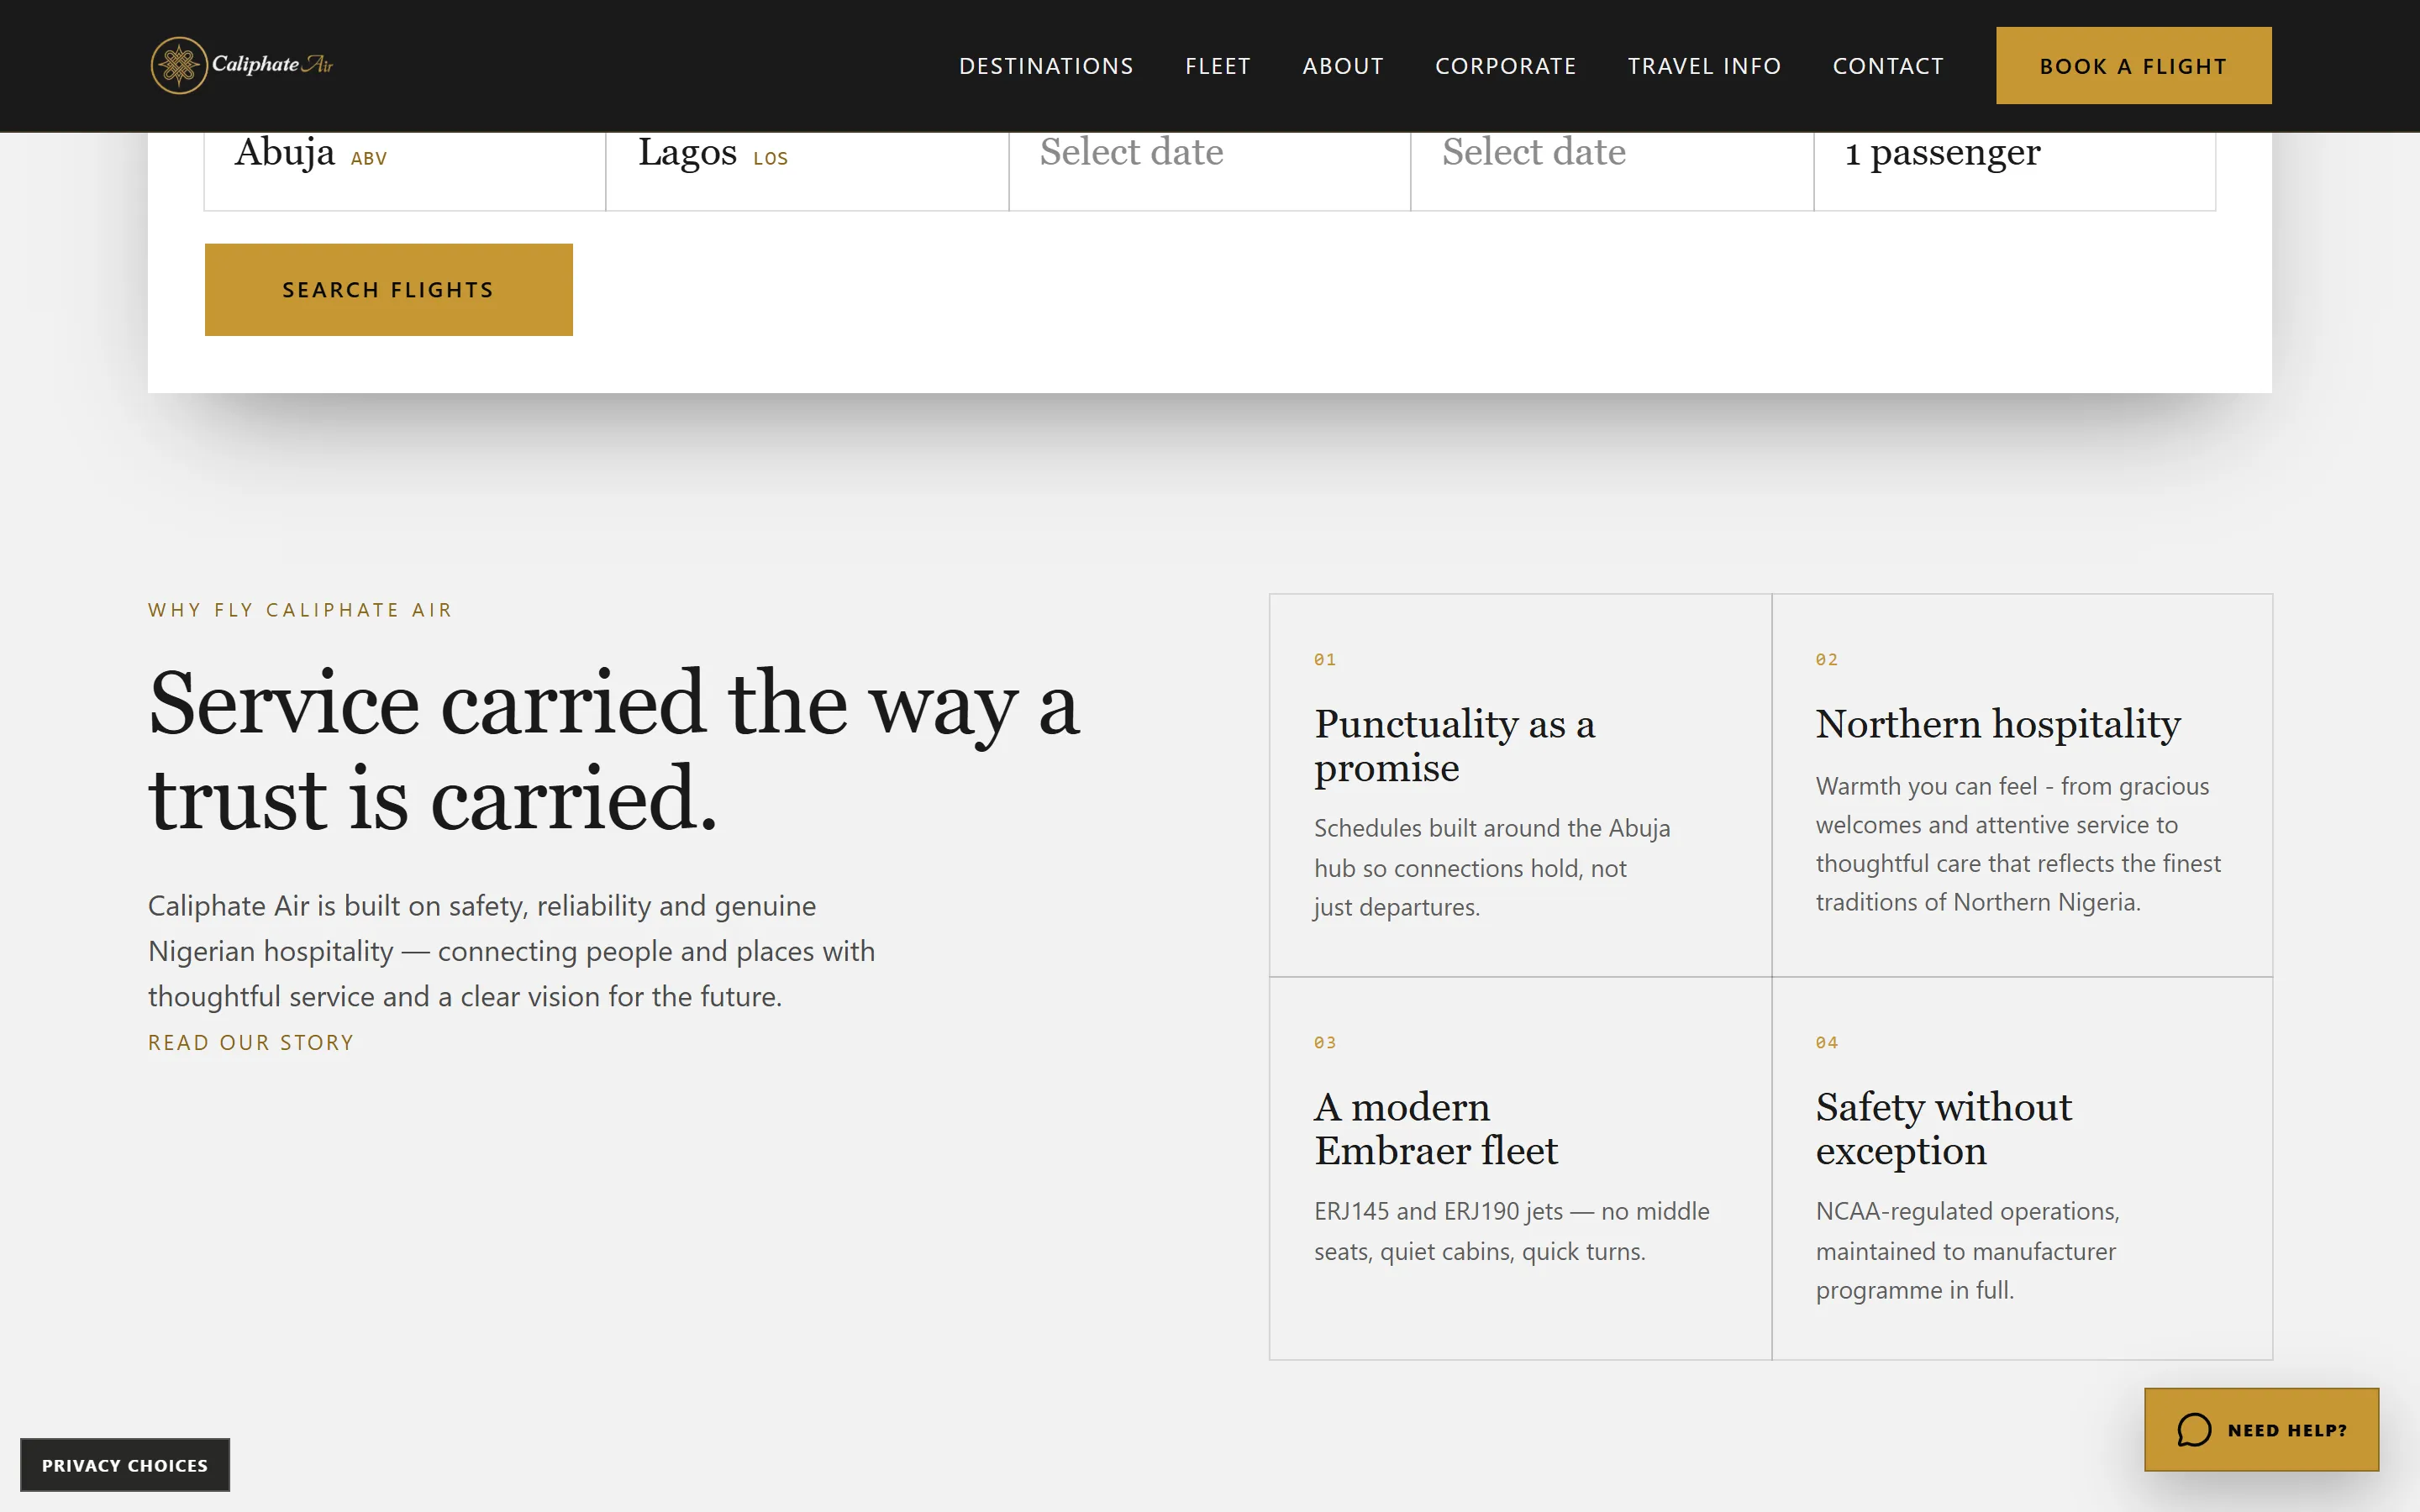The image size is (2420, 1512).
Task: Open the Destinations menu
Action: pos(1046,66)
